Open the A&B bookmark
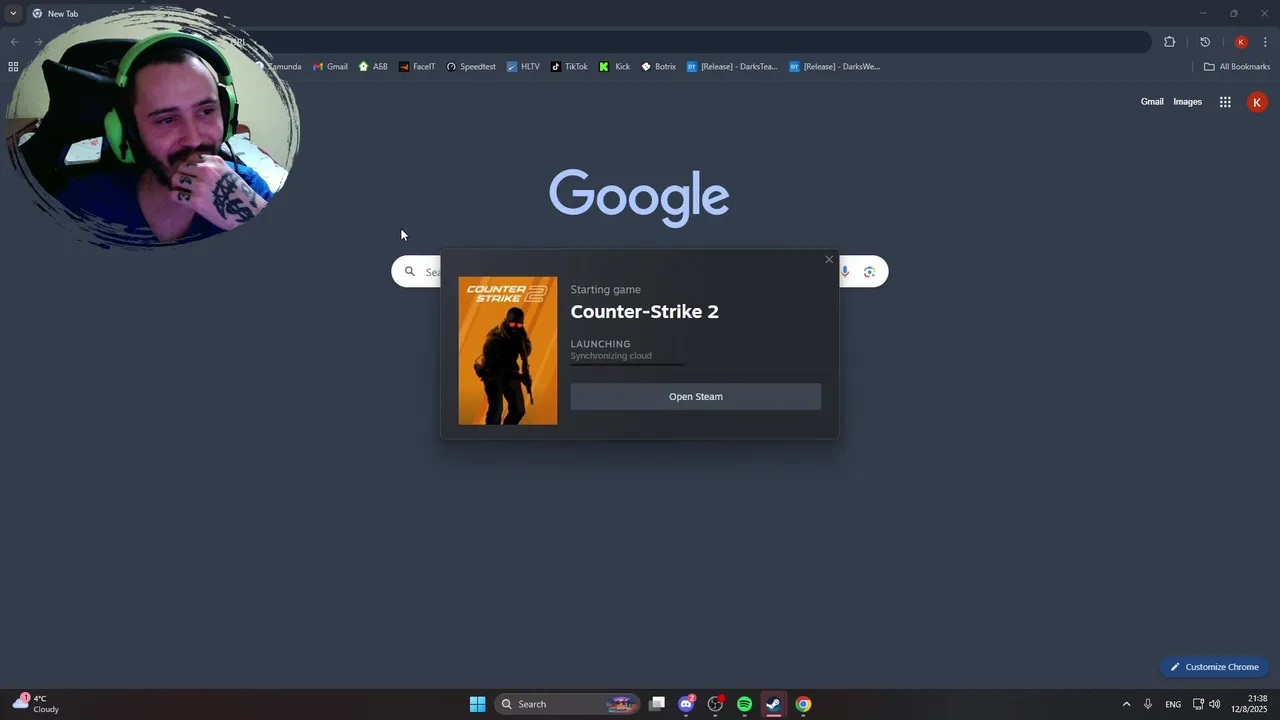Image resolution: width=1280 pixels, height=720 pixels. [373, 67]
